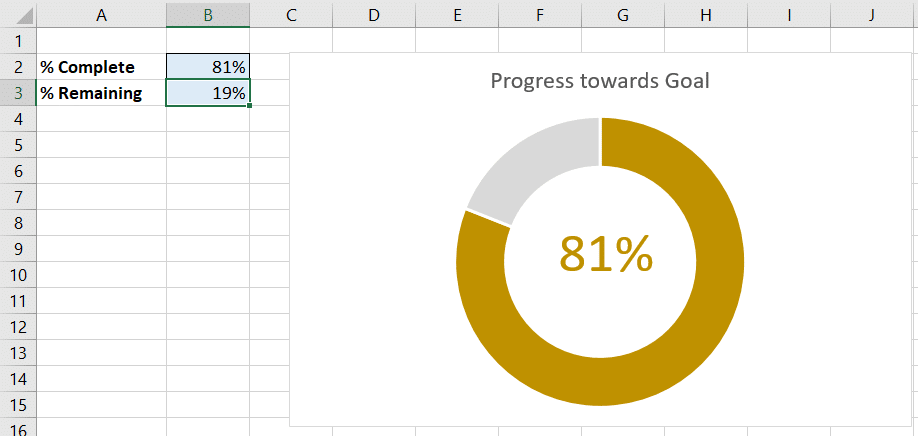Select column B header
Screen dimensions: 918x436
208,14
